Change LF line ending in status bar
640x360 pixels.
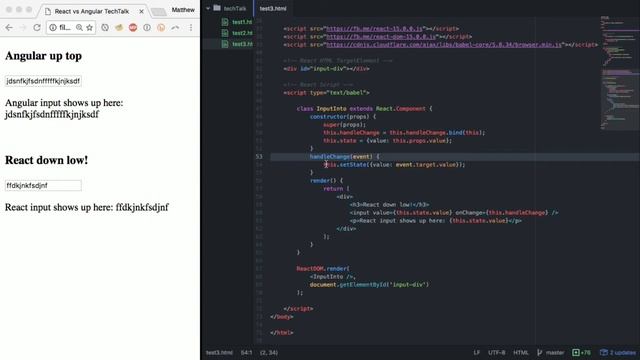[x=477, y=353]
